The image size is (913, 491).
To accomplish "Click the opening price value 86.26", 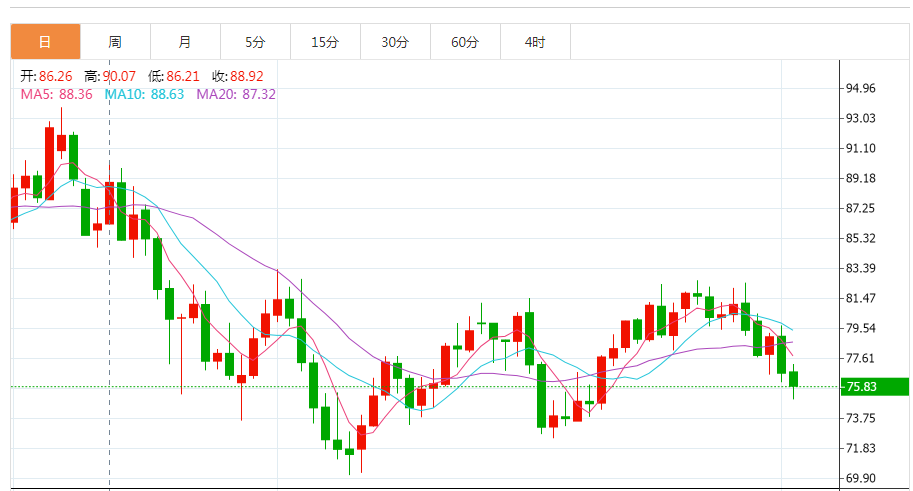I will pos(56,76).
